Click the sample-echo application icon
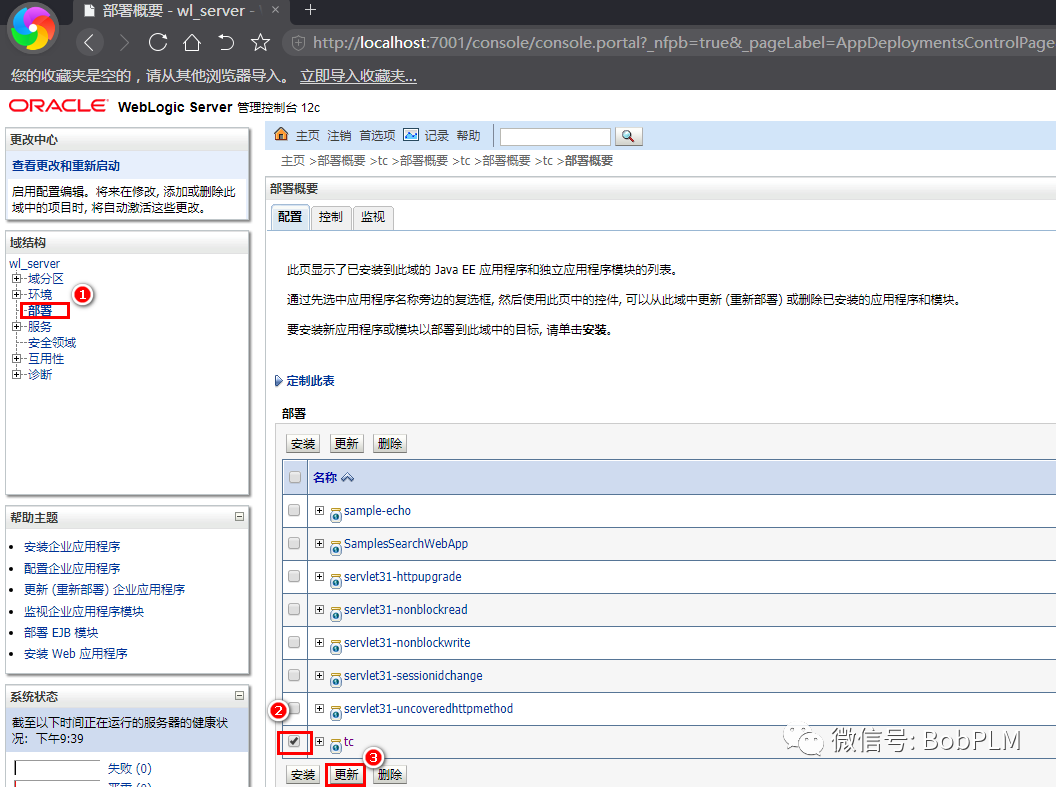1056x787 pixels. 335,514
